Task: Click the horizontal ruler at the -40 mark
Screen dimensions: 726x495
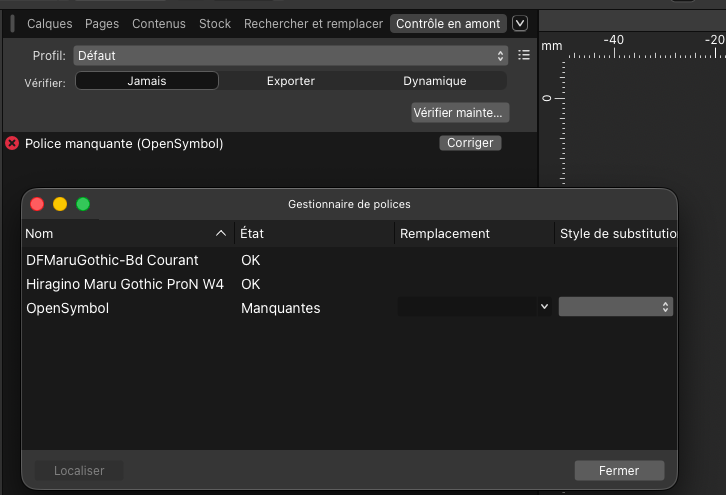Action: click(615, 48)
